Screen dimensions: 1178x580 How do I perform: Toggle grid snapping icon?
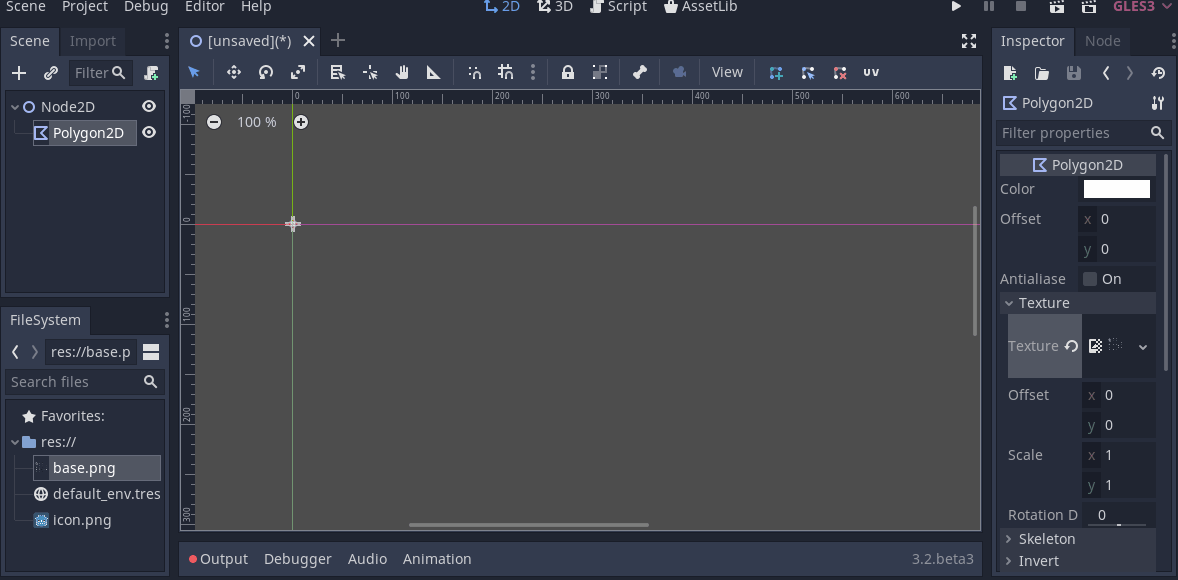pos(506,72)
